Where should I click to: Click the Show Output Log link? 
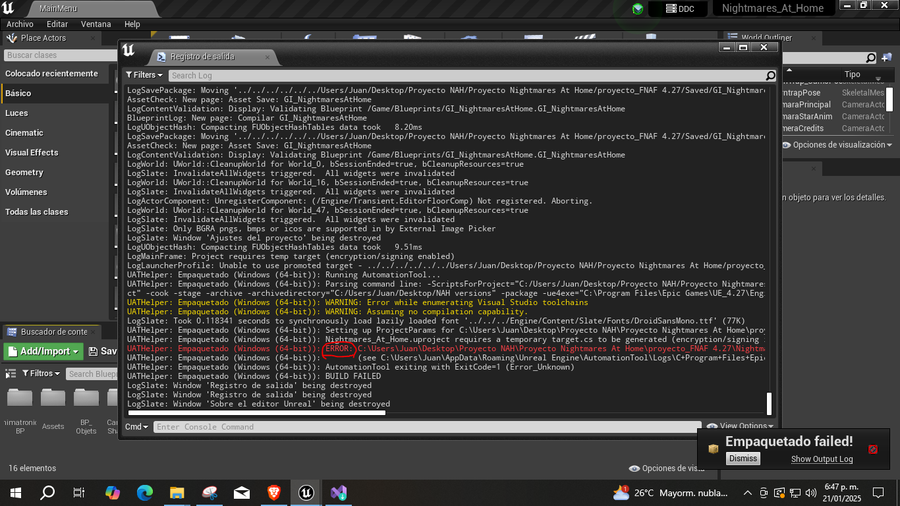pos(821,459)
